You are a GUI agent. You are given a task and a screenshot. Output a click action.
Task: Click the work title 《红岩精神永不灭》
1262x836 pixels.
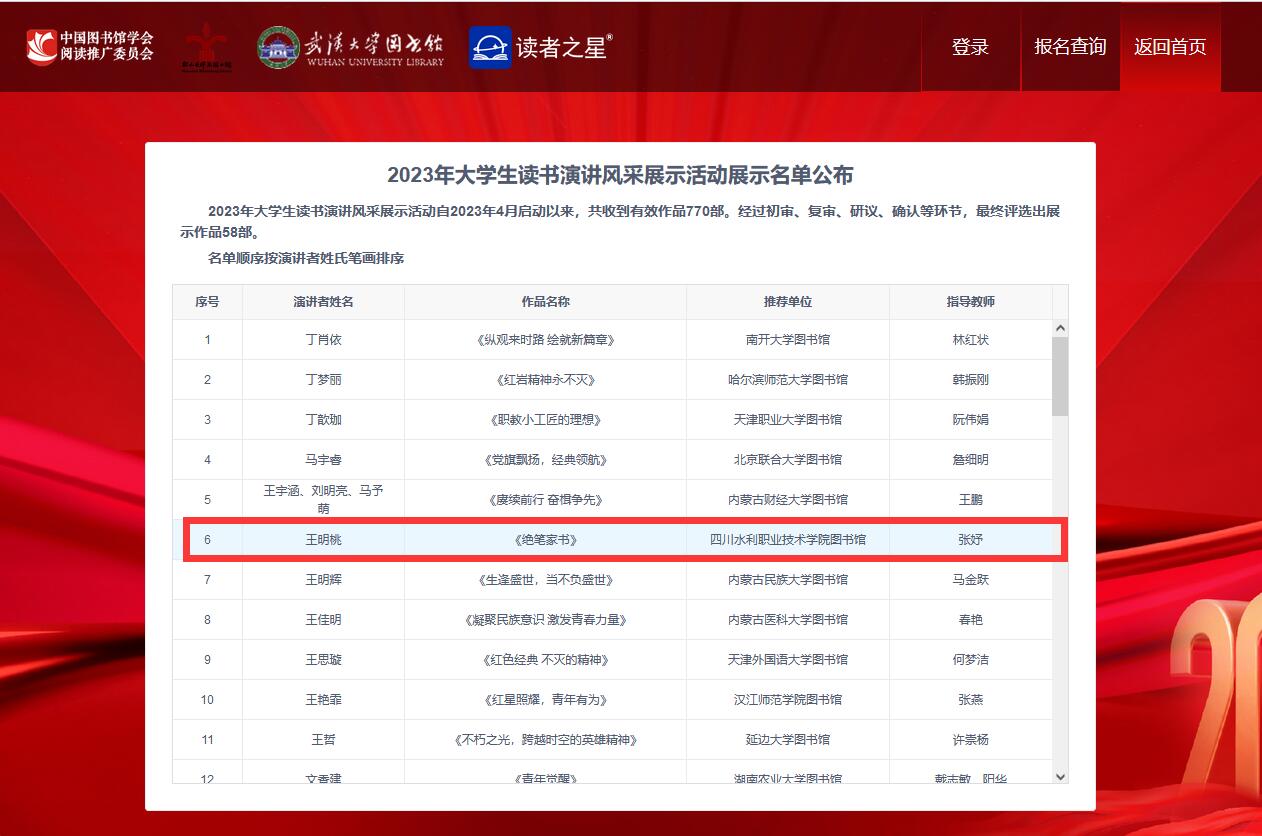tap(545, 380)
